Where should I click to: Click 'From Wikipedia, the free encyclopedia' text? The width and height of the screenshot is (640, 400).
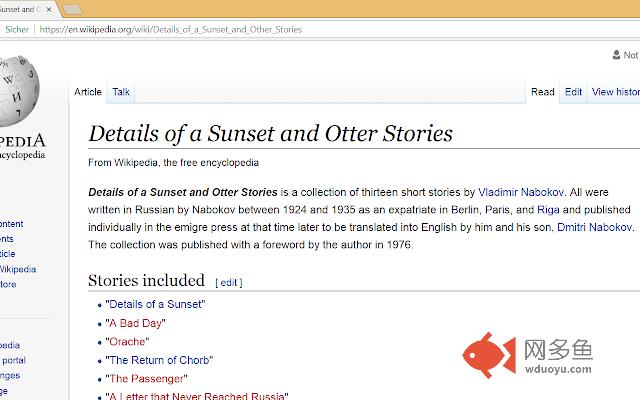173,162
